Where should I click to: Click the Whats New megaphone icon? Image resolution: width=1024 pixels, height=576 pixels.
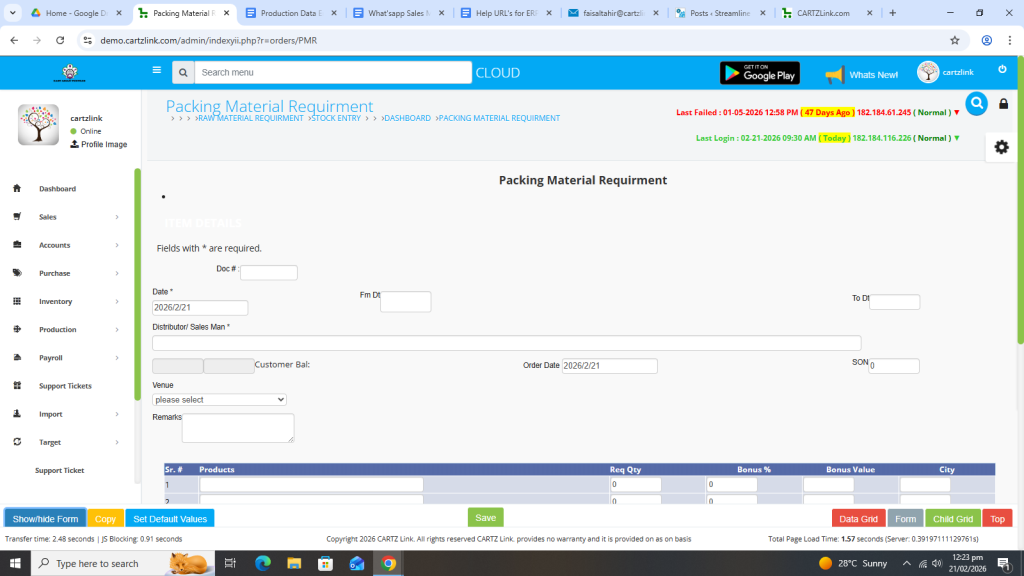pyautogui.click(x=835, y=74)
